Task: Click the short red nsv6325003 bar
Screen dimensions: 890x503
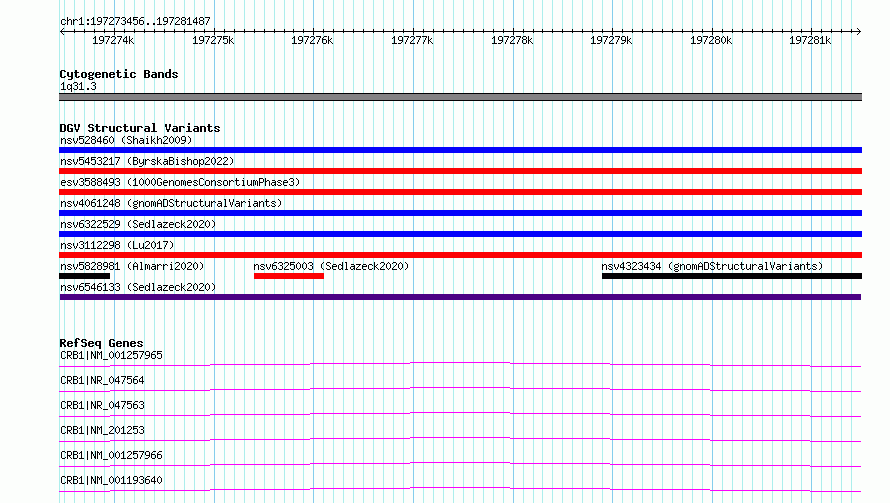Action: [289, 276]
